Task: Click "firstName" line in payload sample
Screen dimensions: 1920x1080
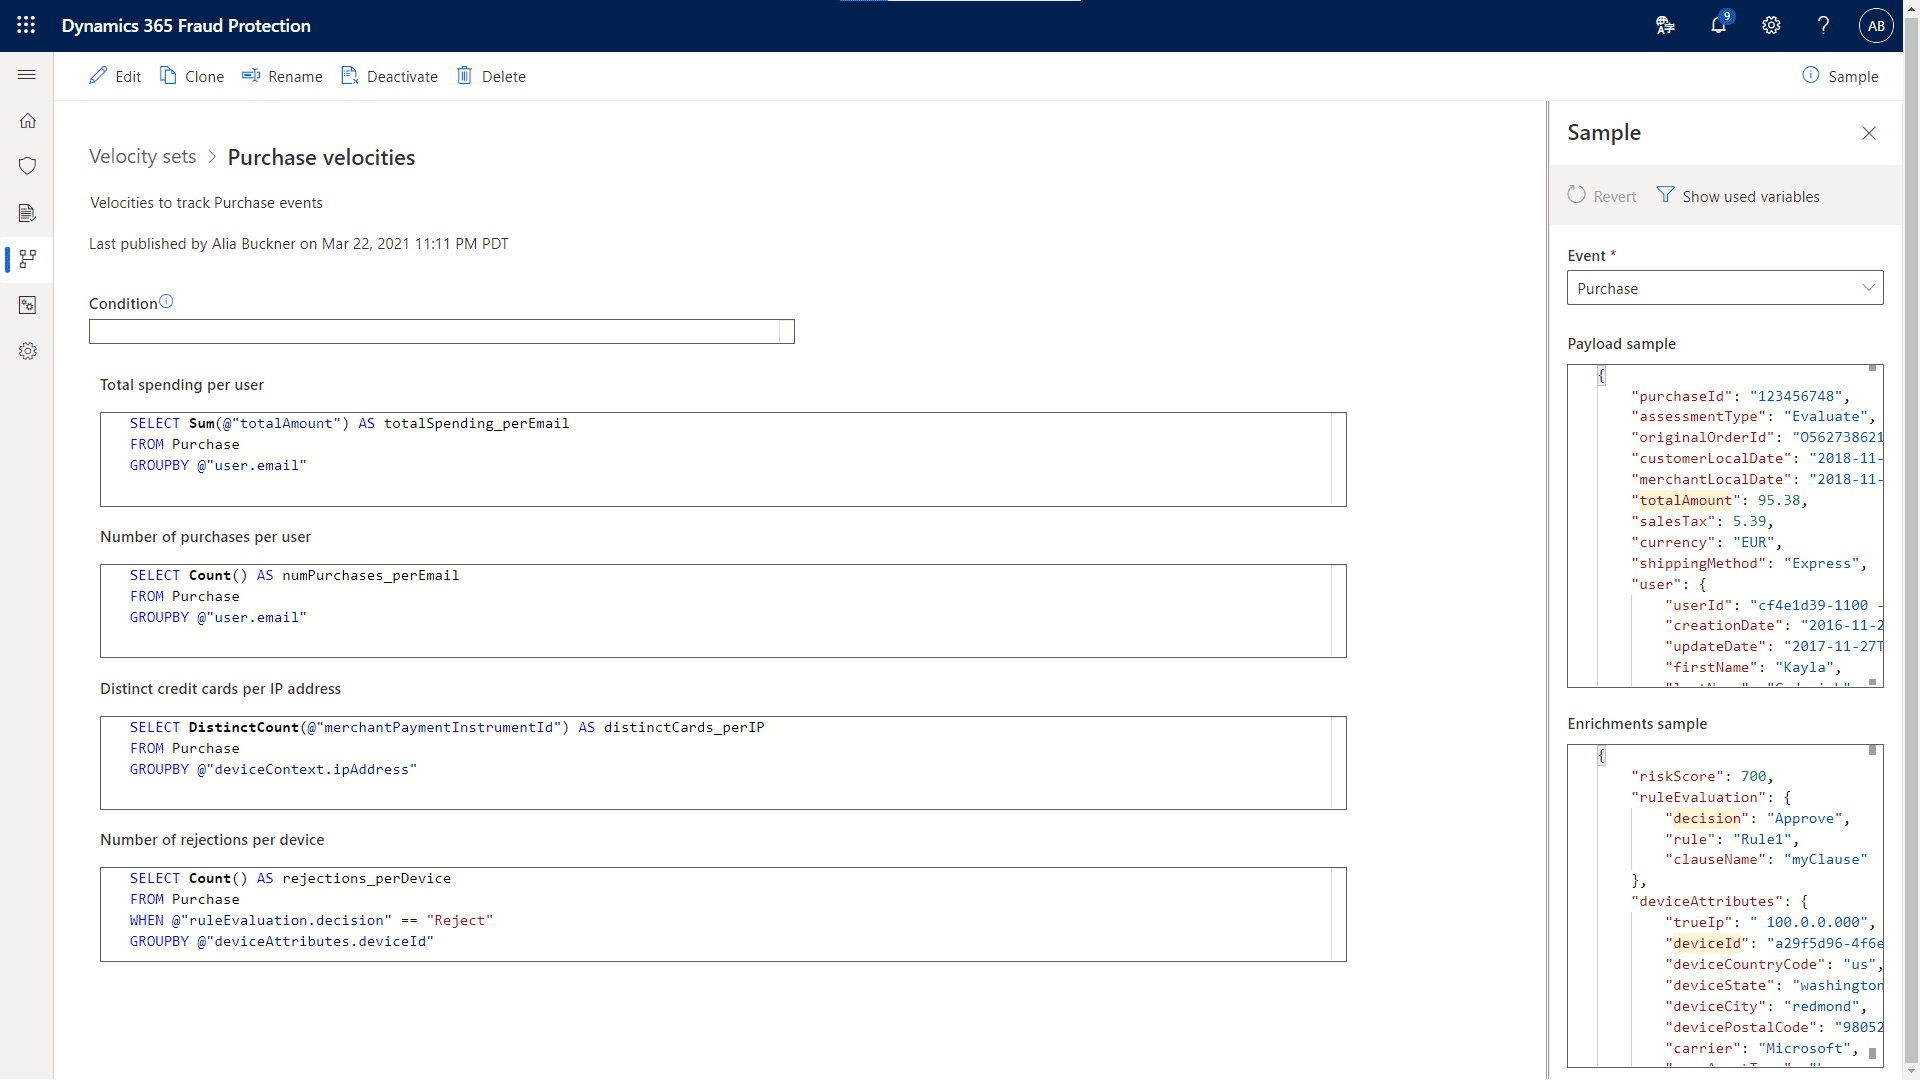Action: click(x=1753, y=667)
